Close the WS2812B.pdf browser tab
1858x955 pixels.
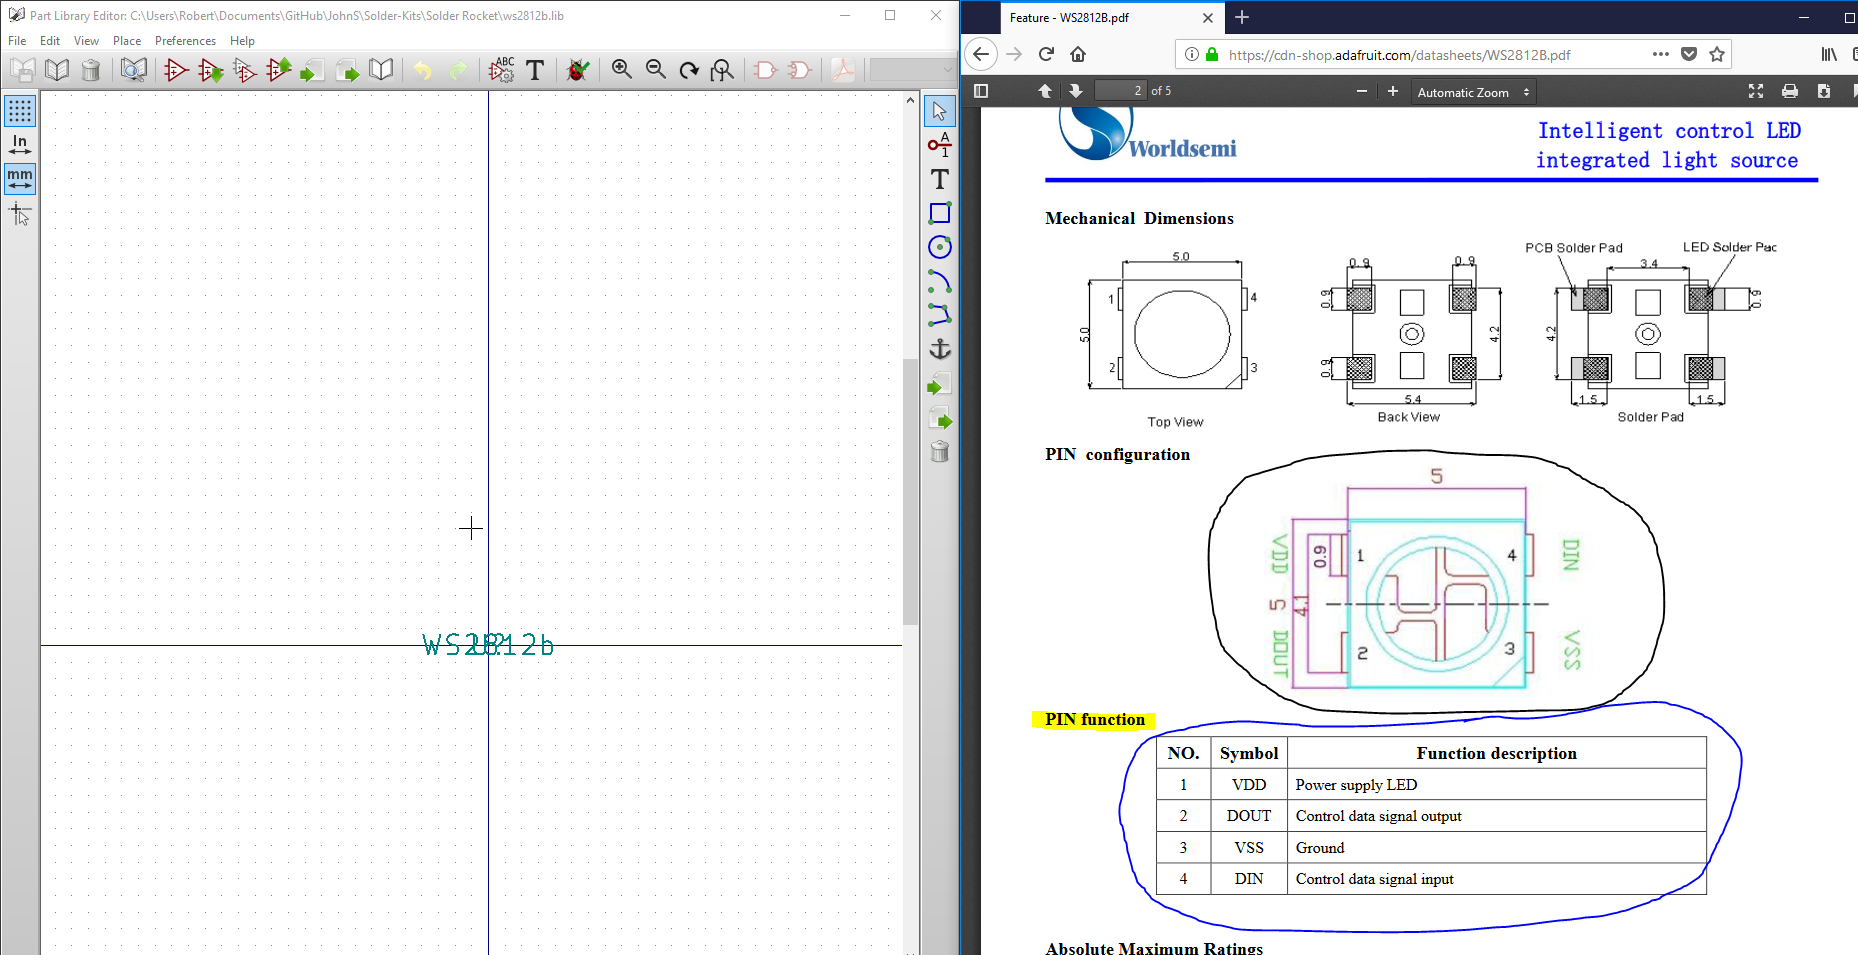(x=1208, y=18)
